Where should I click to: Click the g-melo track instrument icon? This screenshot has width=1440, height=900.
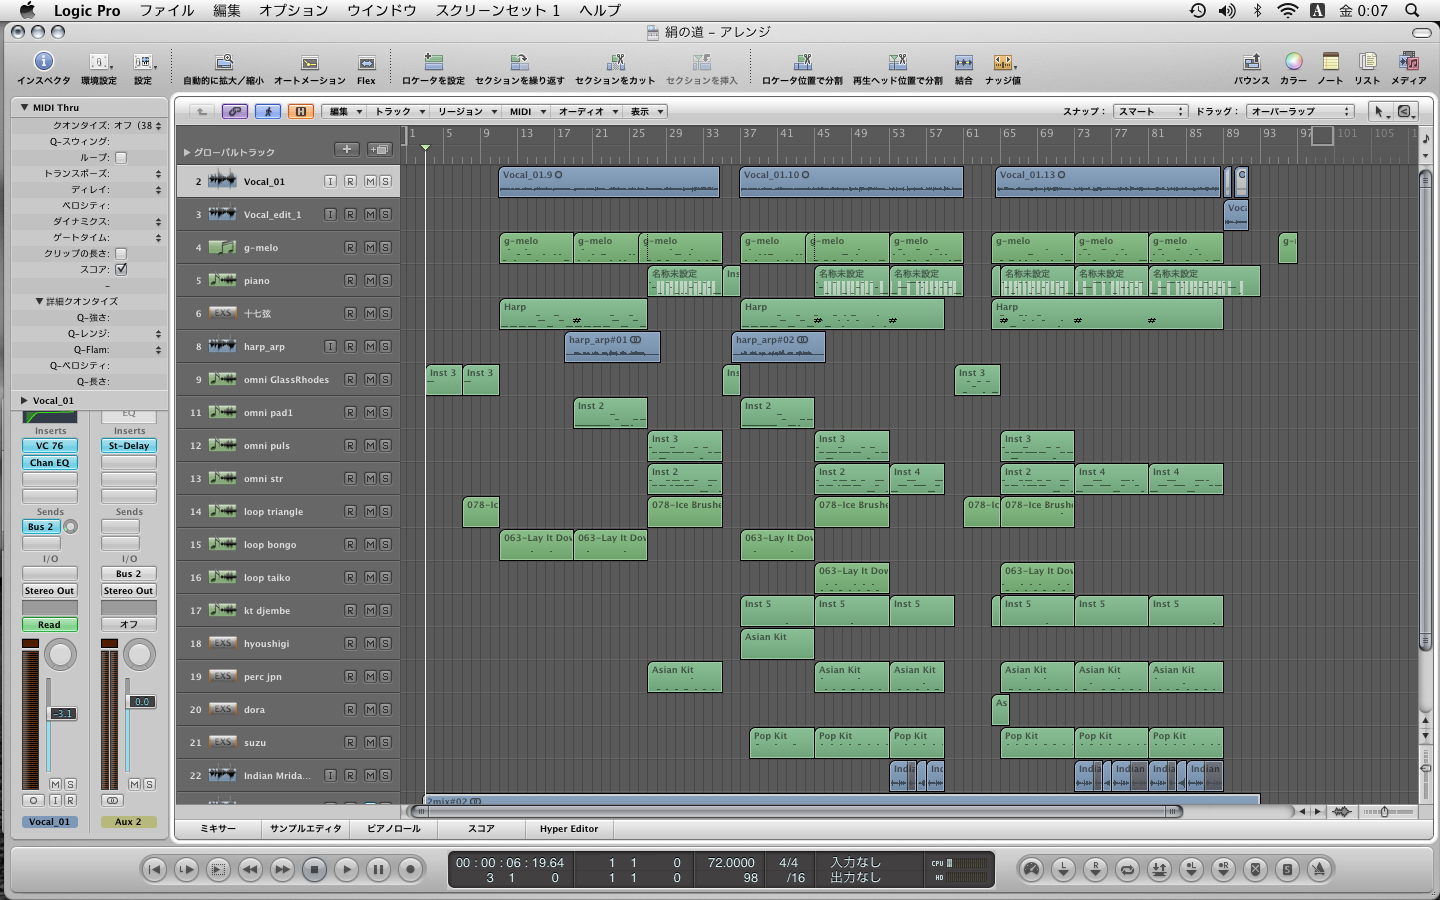[x=222, y=247]
